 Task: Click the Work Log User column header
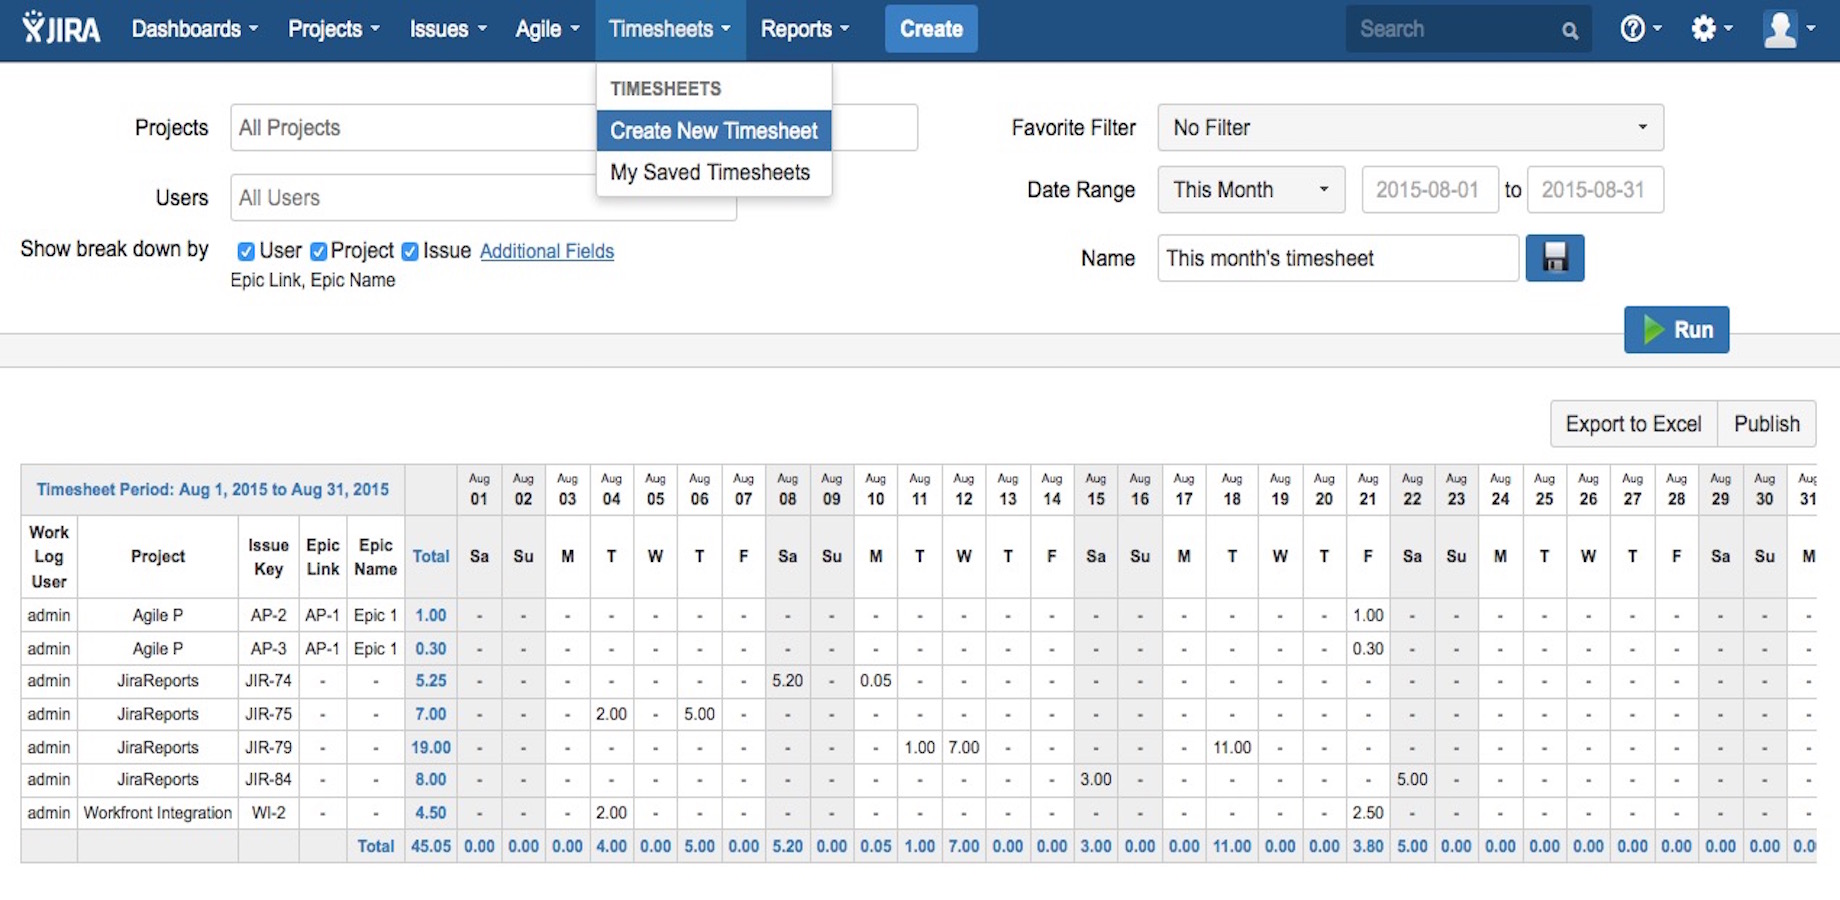[49, 557]
